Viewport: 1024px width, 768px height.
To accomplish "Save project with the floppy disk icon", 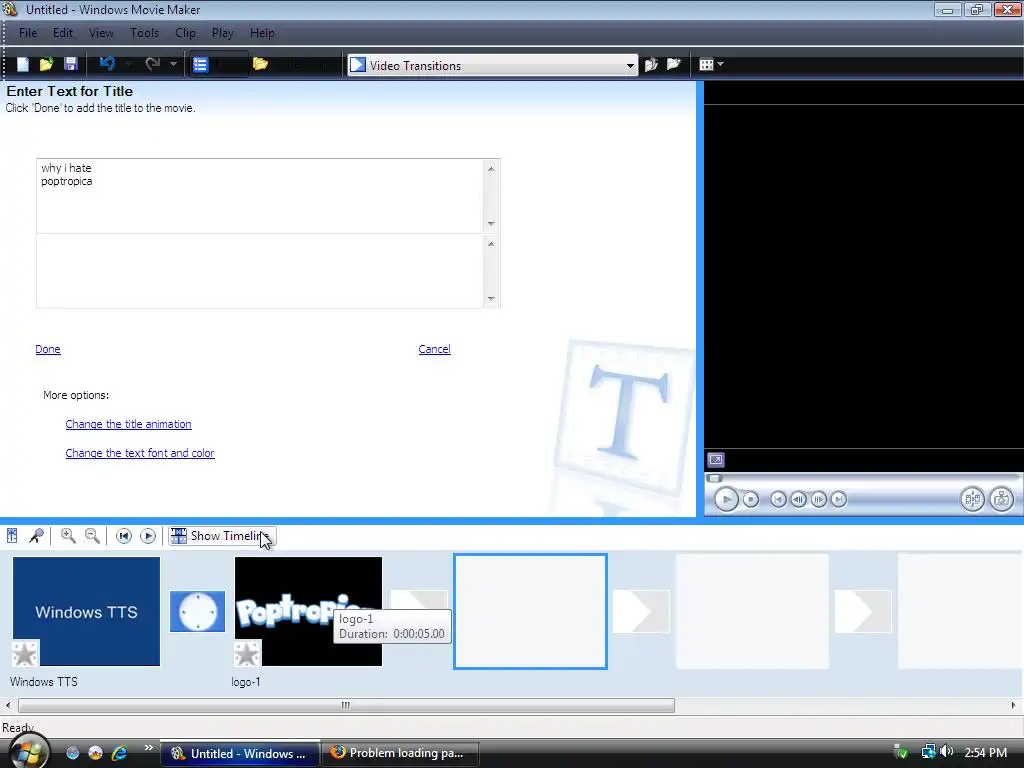I will click(x=71, y=64).
